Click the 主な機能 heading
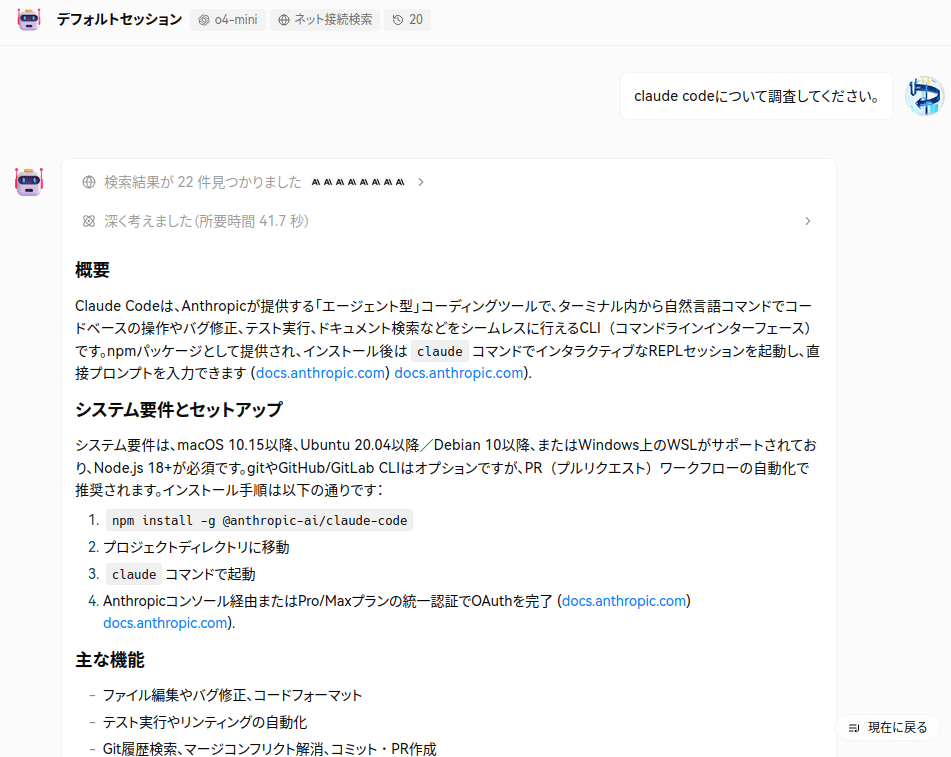Viewport: 951px width, 757px height. [x=110, y=660]
